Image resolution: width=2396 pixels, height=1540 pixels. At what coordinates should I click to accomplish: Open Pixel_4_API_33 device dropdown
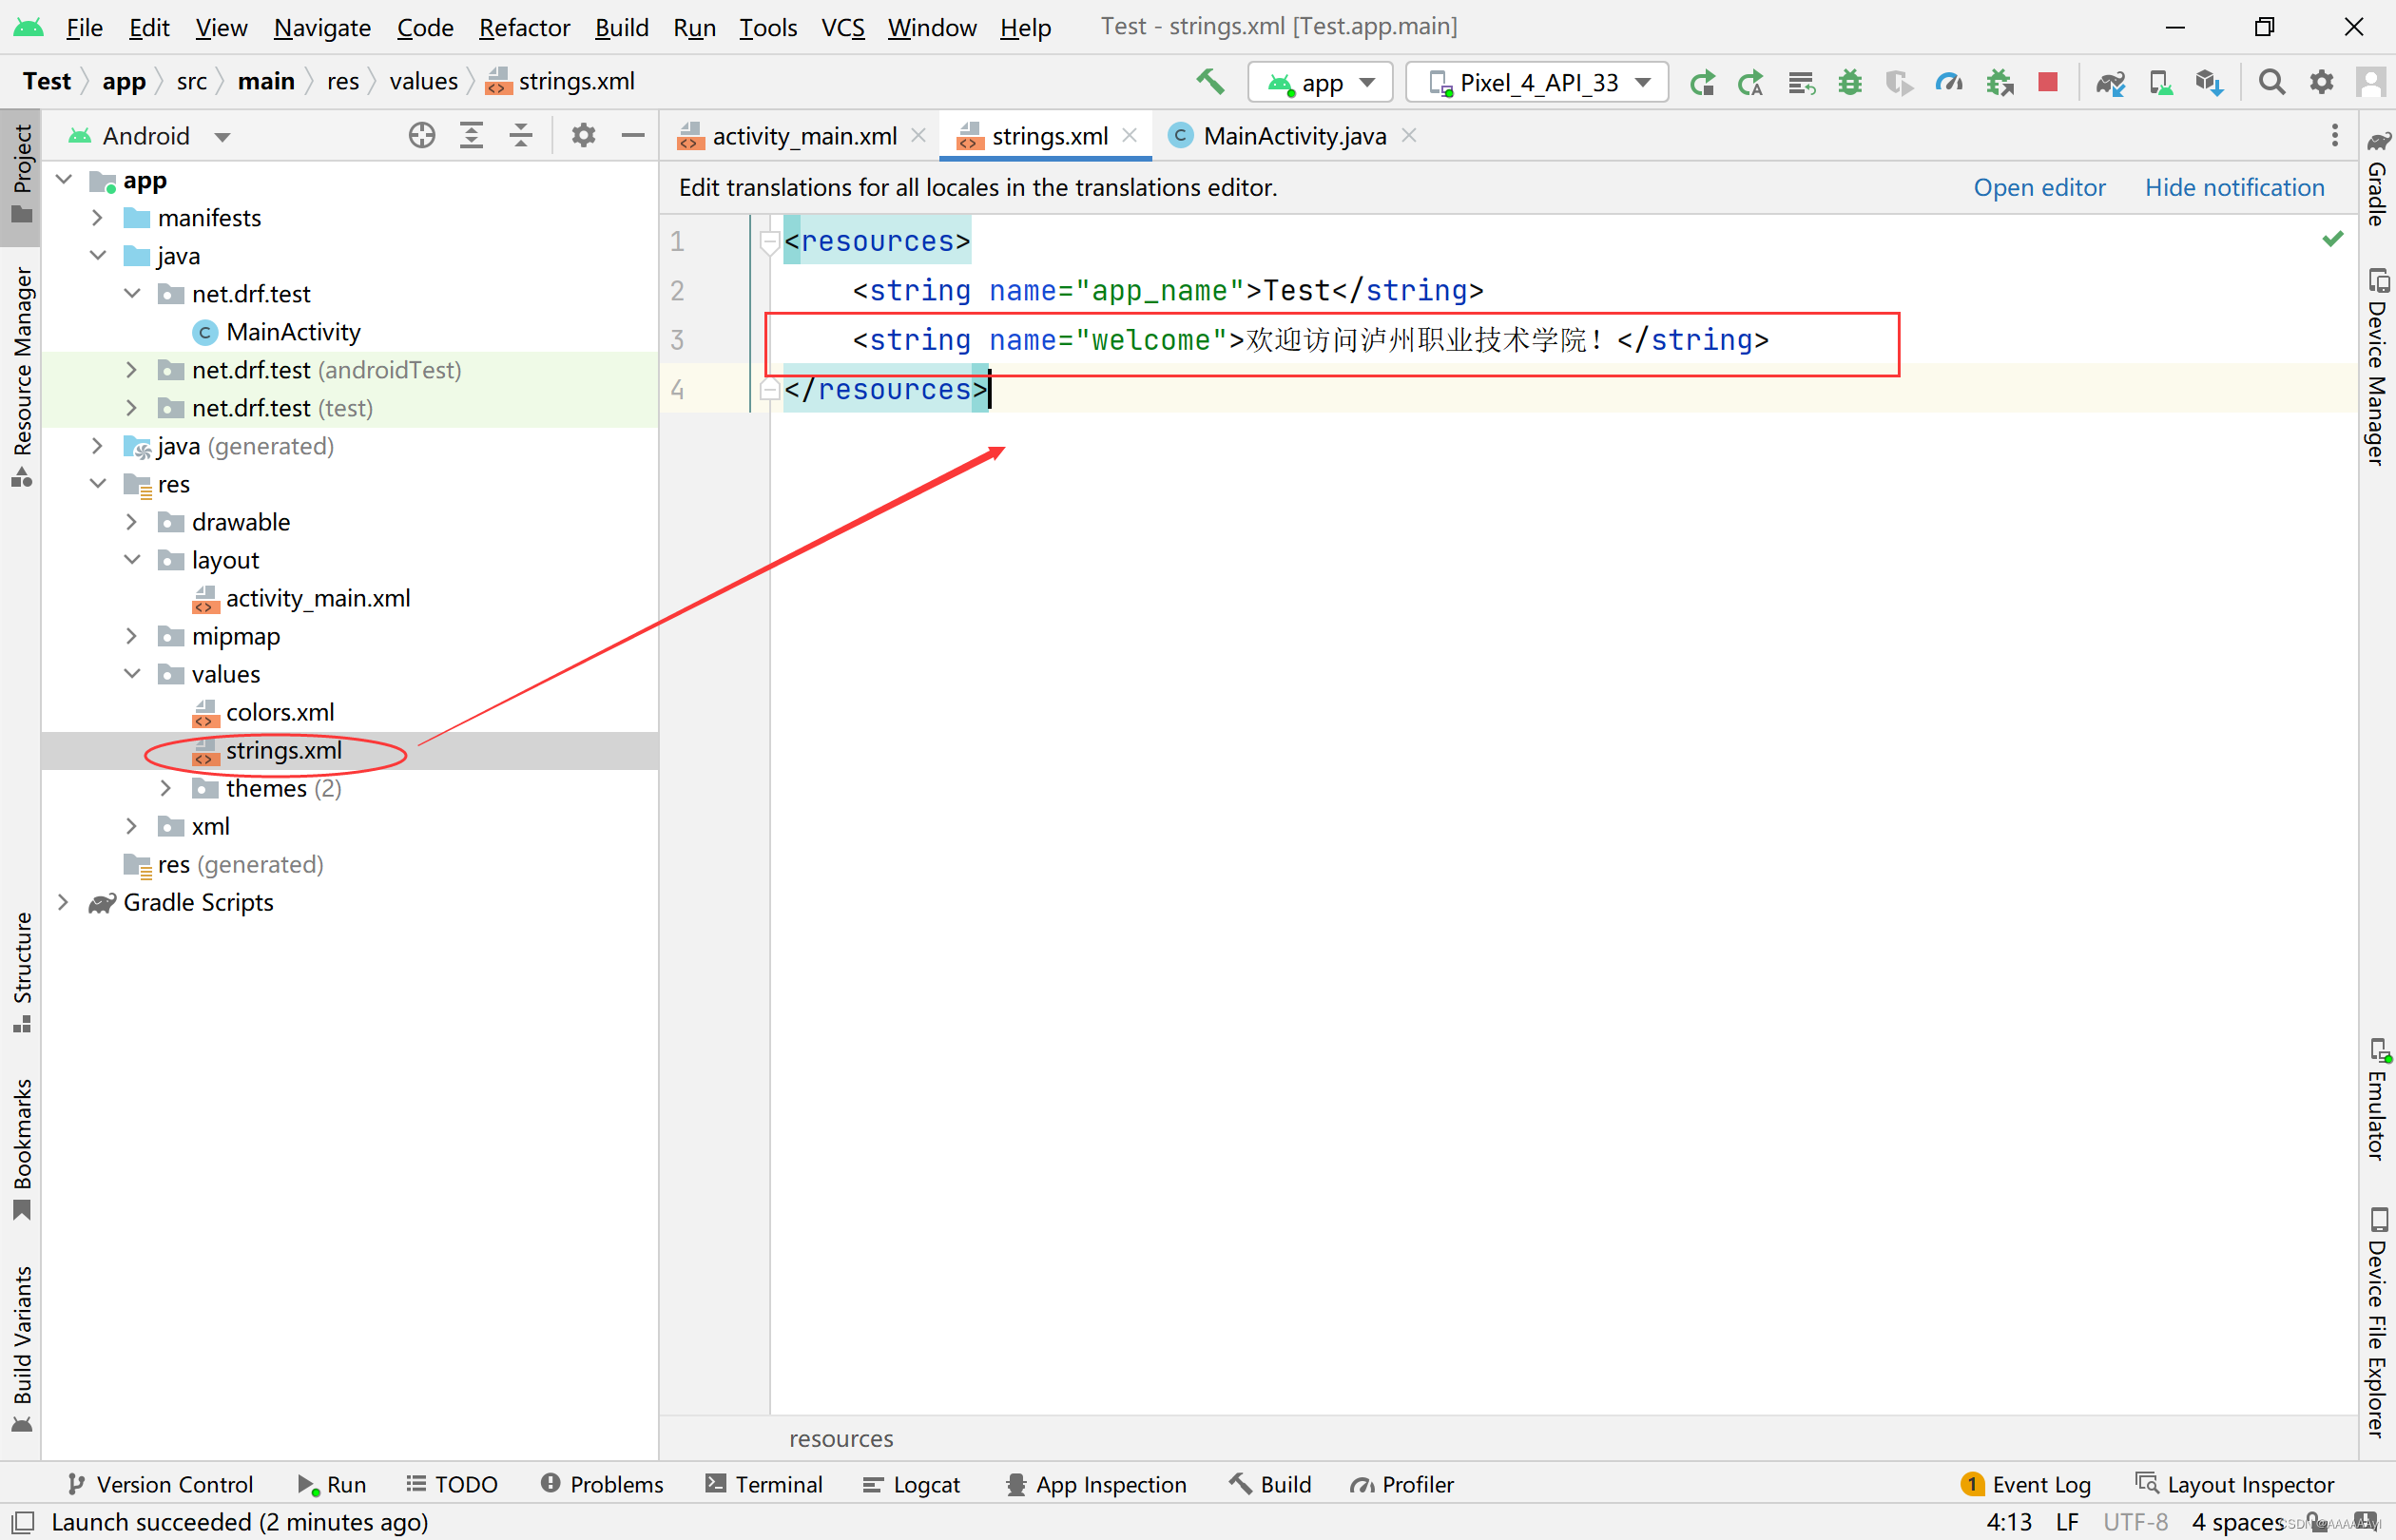pyautogui.click(x=1537, y=82)
